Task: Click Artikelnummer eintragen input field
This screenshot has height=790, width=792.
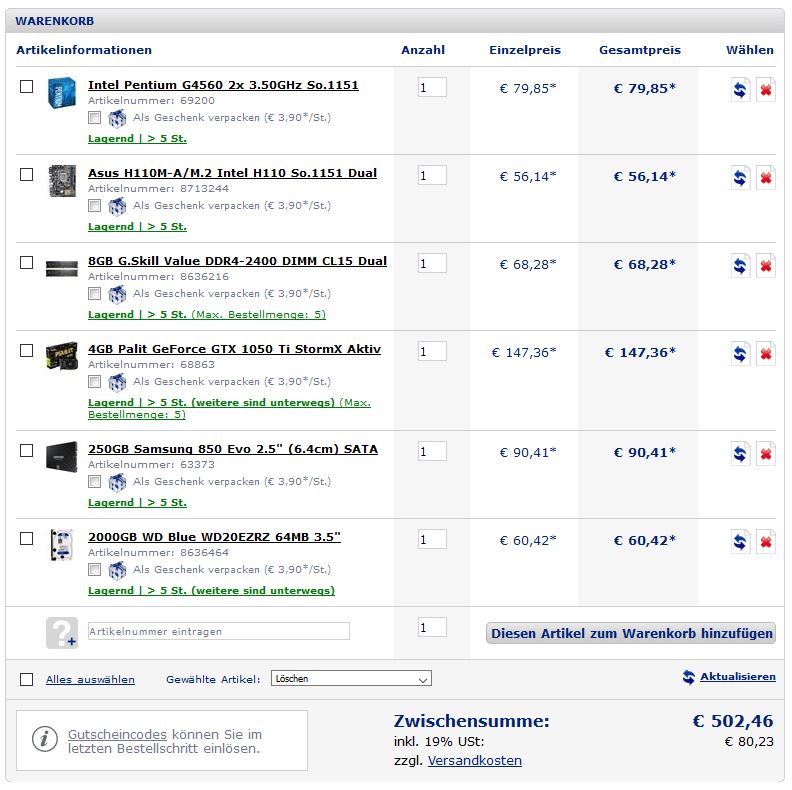Action: [219, 631]
